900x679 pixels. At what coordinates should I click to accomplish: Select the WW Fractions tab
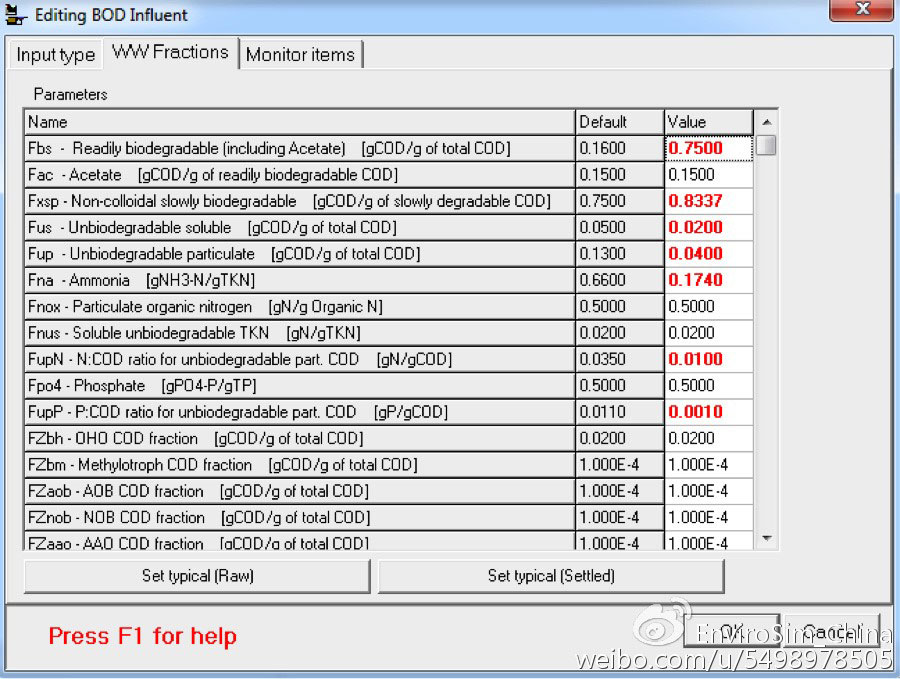tap(170, 53)
